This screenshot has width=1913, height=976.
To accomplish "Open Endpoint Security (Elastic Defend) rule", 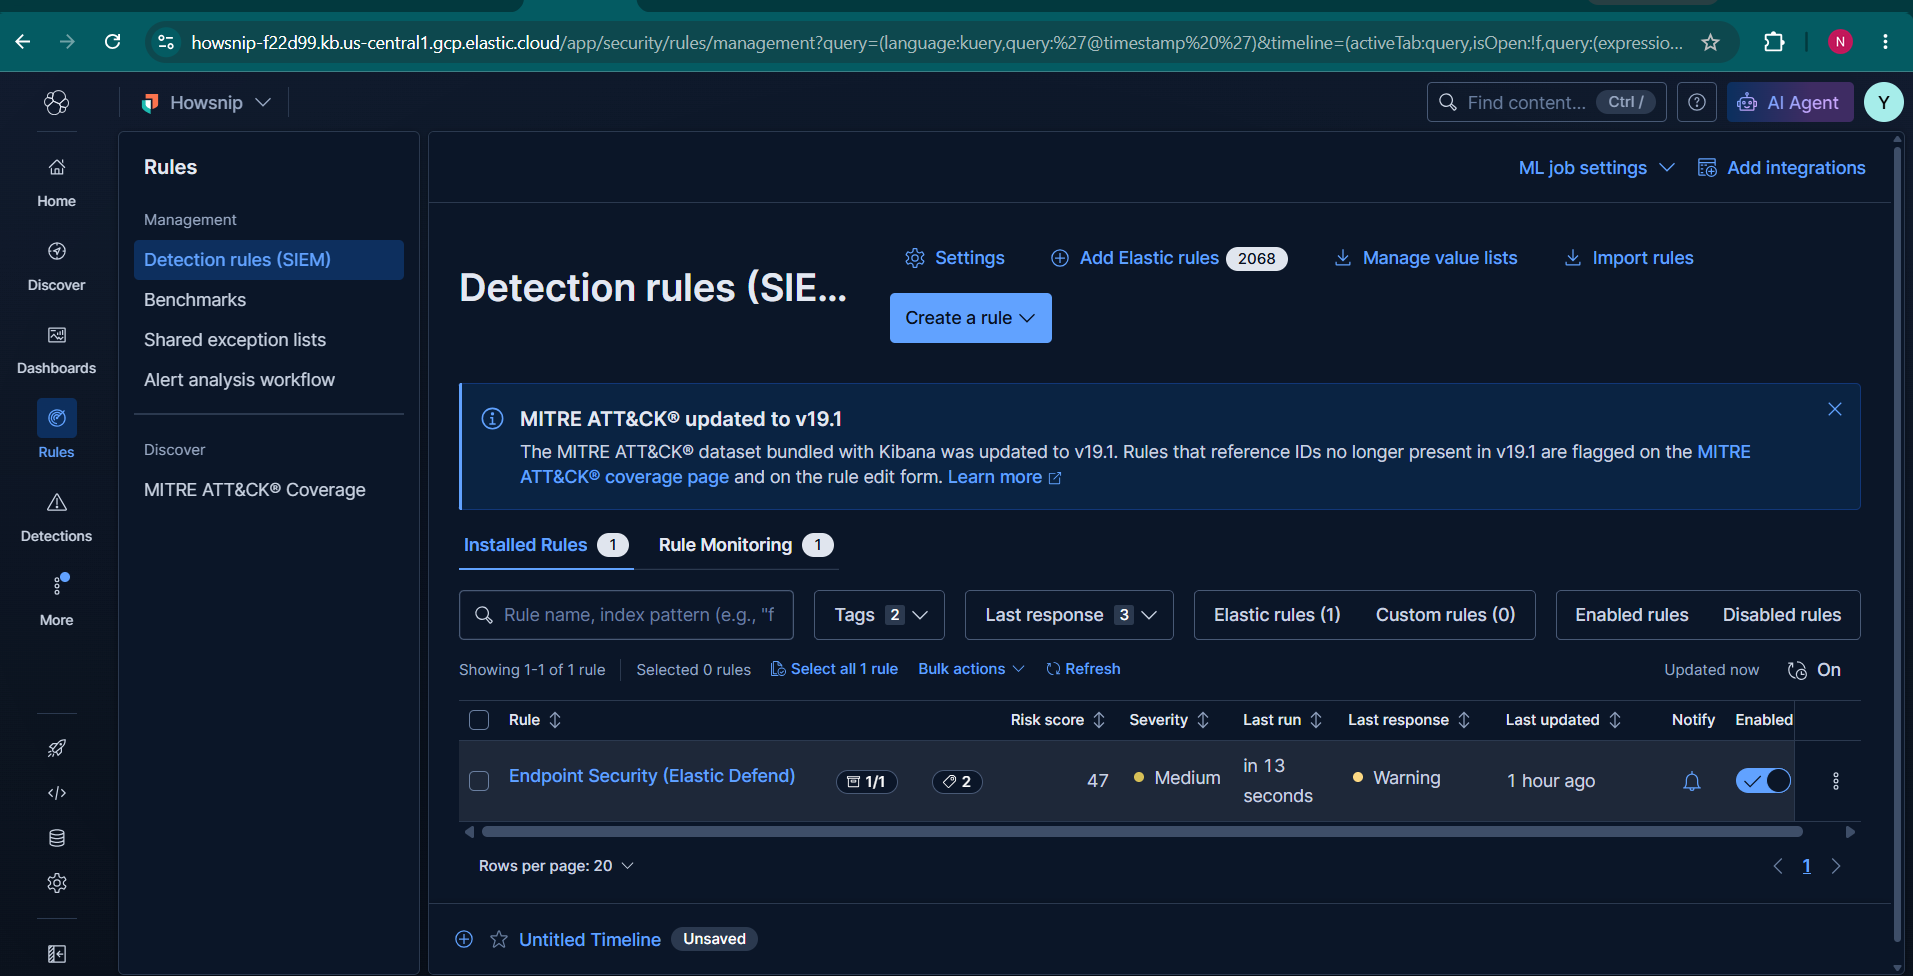I will [652, 776].
